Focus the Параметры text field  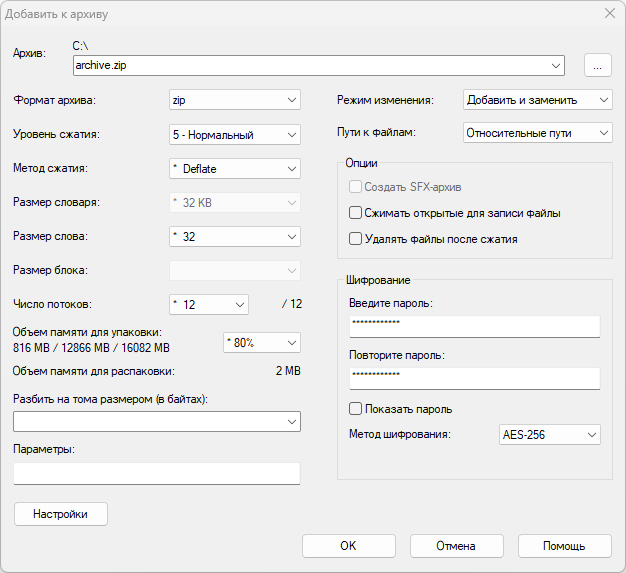157,473
